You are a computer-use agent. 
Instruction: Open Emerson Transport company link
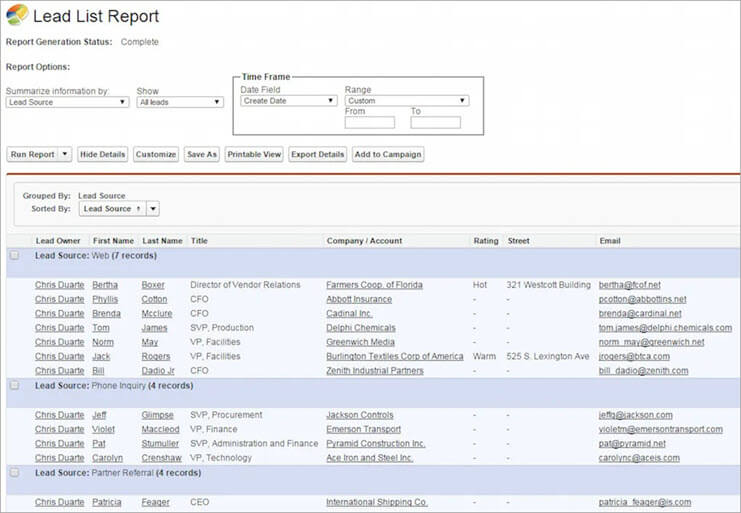[363, 429]
